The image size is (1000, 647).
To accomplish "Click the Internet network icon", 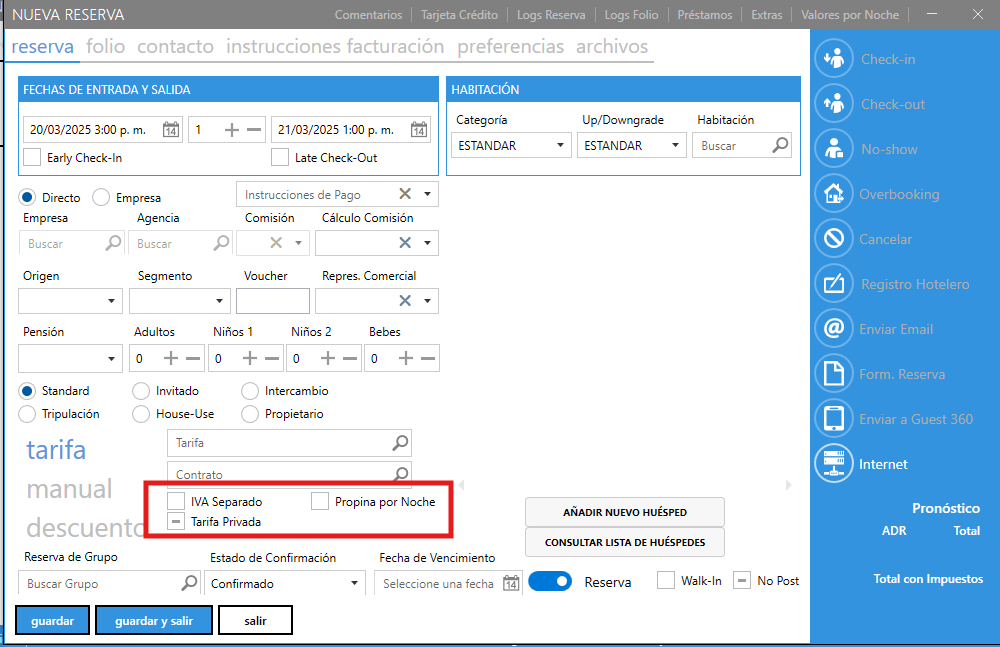I will (833, 465).
